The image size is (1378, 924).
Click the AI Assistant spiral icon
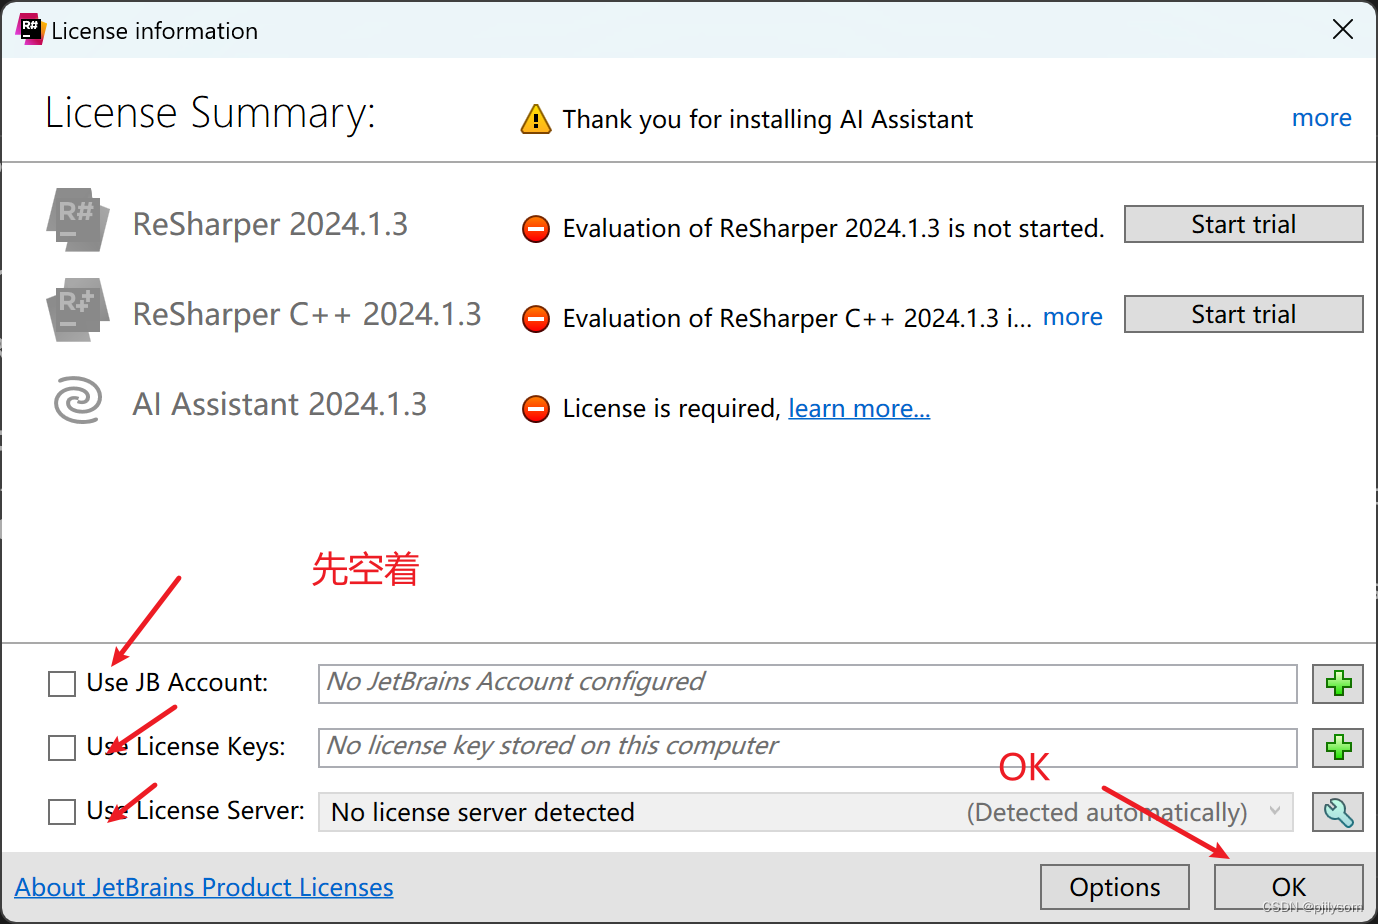point(77,400)
